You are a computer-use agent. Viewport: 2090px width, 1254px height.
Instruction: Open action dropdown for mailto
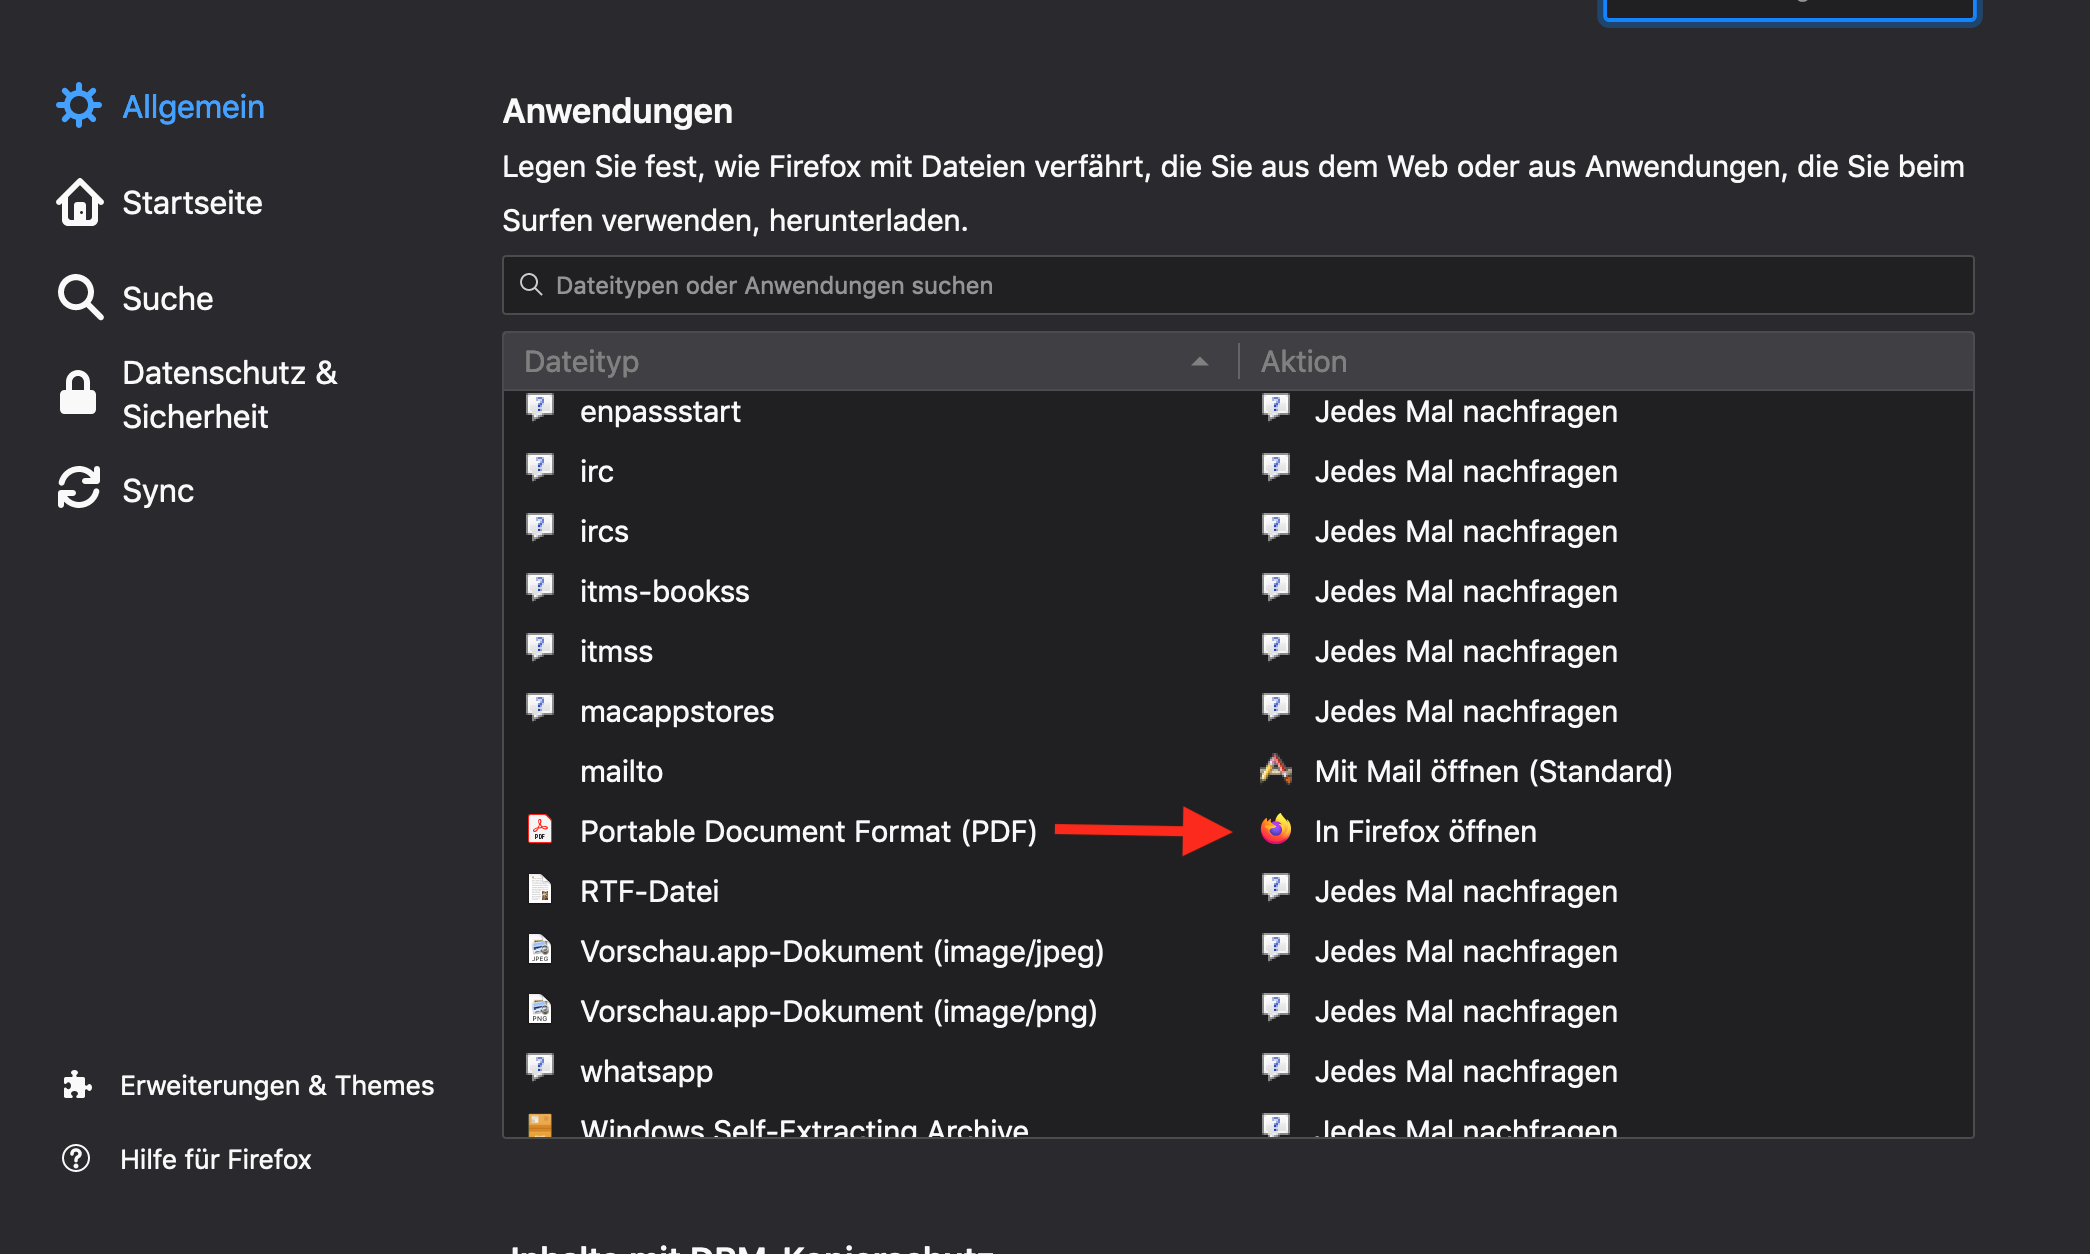coord(1493,771)
